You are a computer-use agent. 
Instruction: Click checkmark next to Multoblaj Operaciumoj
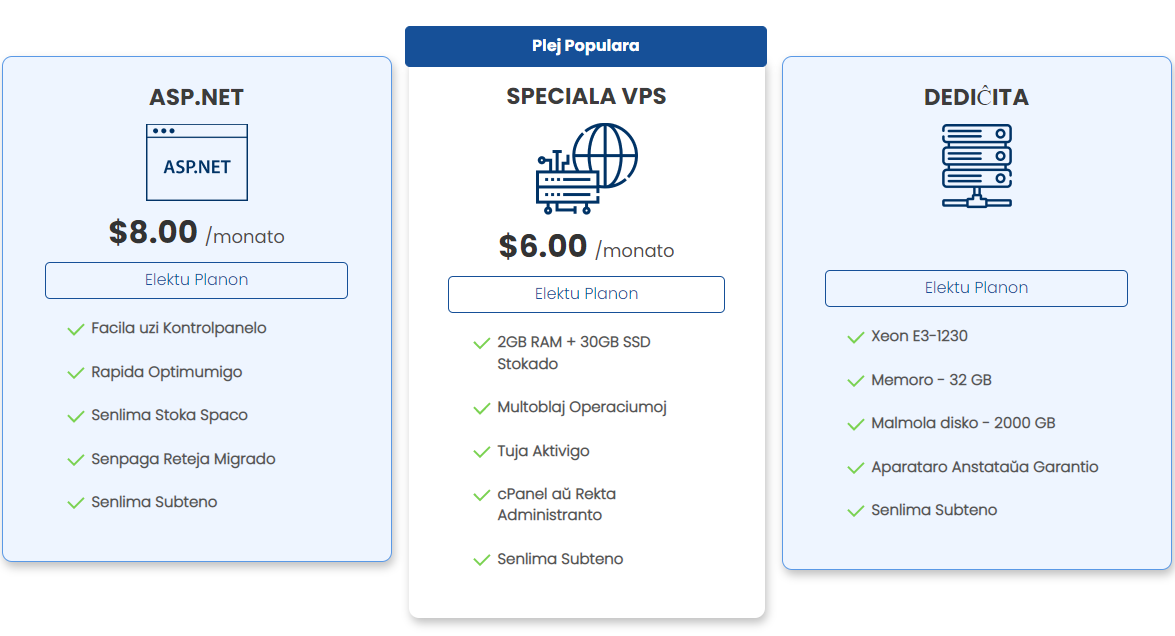482,408
